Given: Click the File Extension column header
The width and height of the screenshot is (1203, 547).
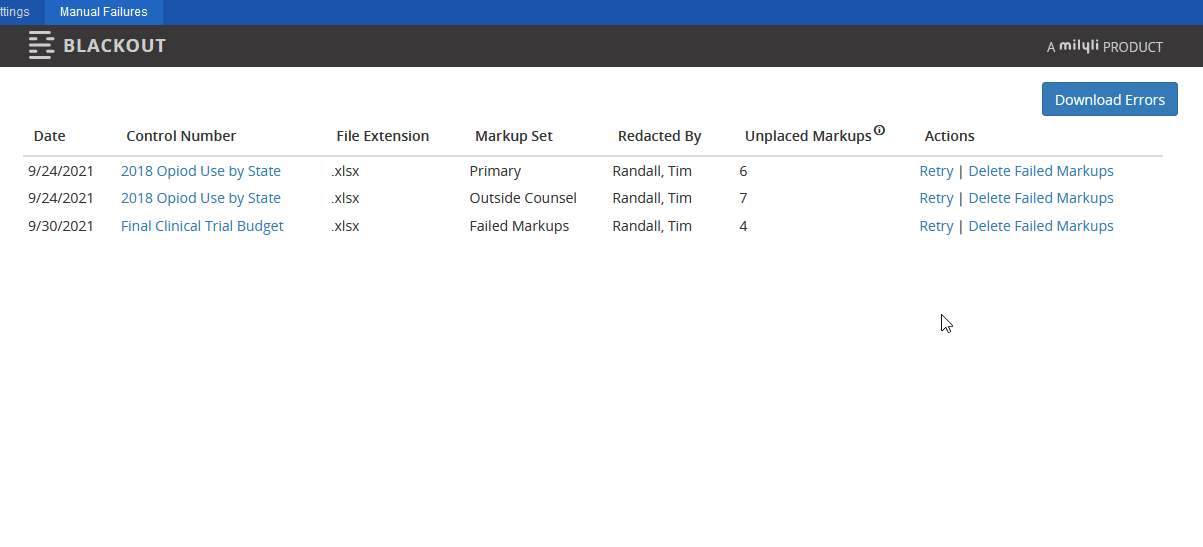Looking at the screenshot, I should (x=383, y=136).
